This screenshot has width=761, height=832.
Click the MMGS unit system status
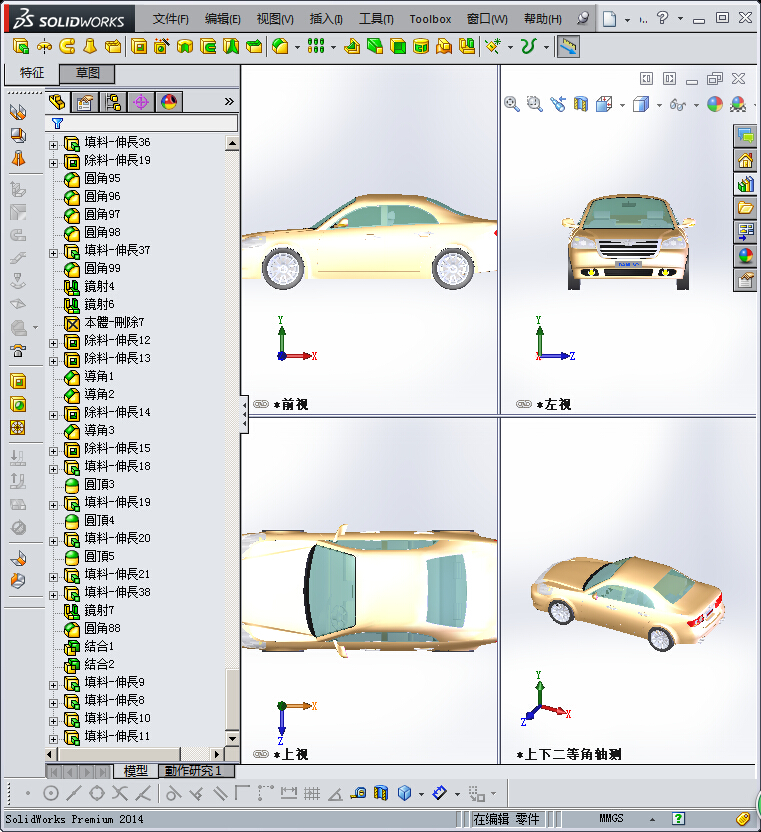tap(611, 818)
